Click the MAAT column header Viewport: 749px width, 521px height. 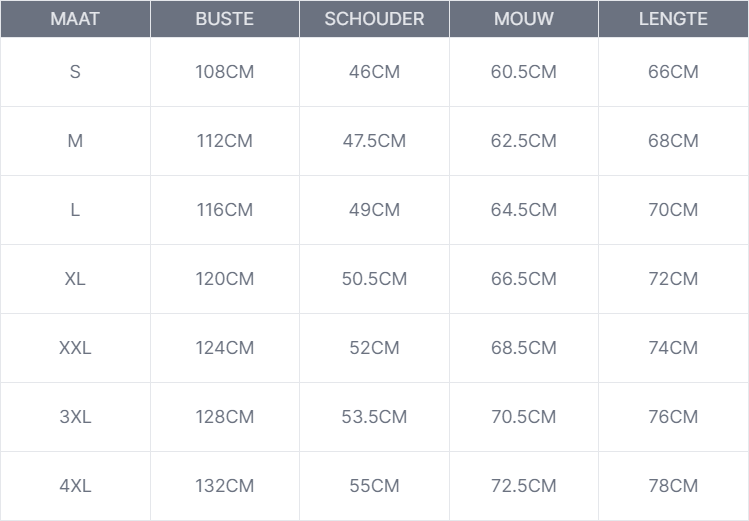pos(75,19)
